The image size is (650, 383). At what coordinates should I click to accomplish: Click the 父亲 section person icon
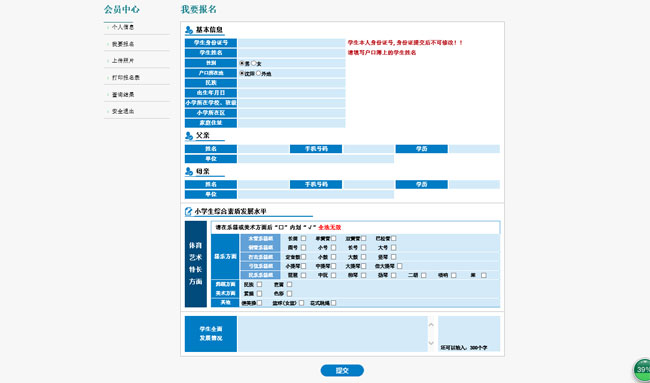(189, 136)
